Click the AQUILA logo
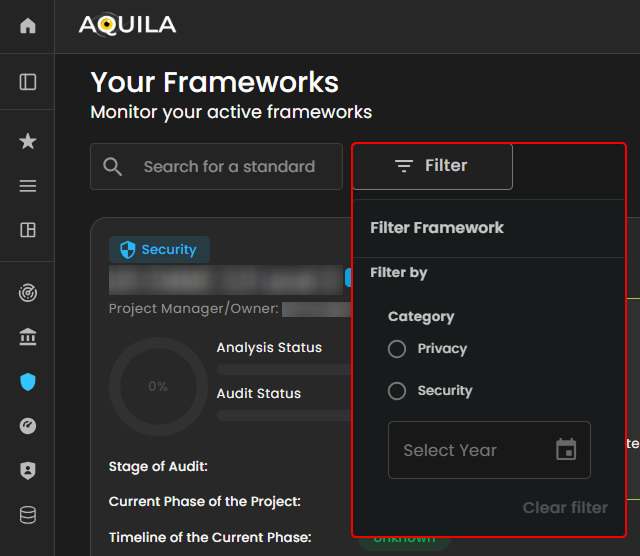 (128, 25)
